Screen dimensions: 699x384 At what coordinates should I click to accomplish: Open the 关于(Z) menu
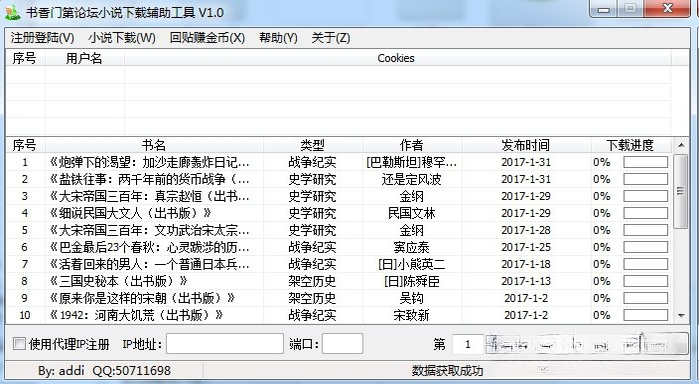(331, 38)
